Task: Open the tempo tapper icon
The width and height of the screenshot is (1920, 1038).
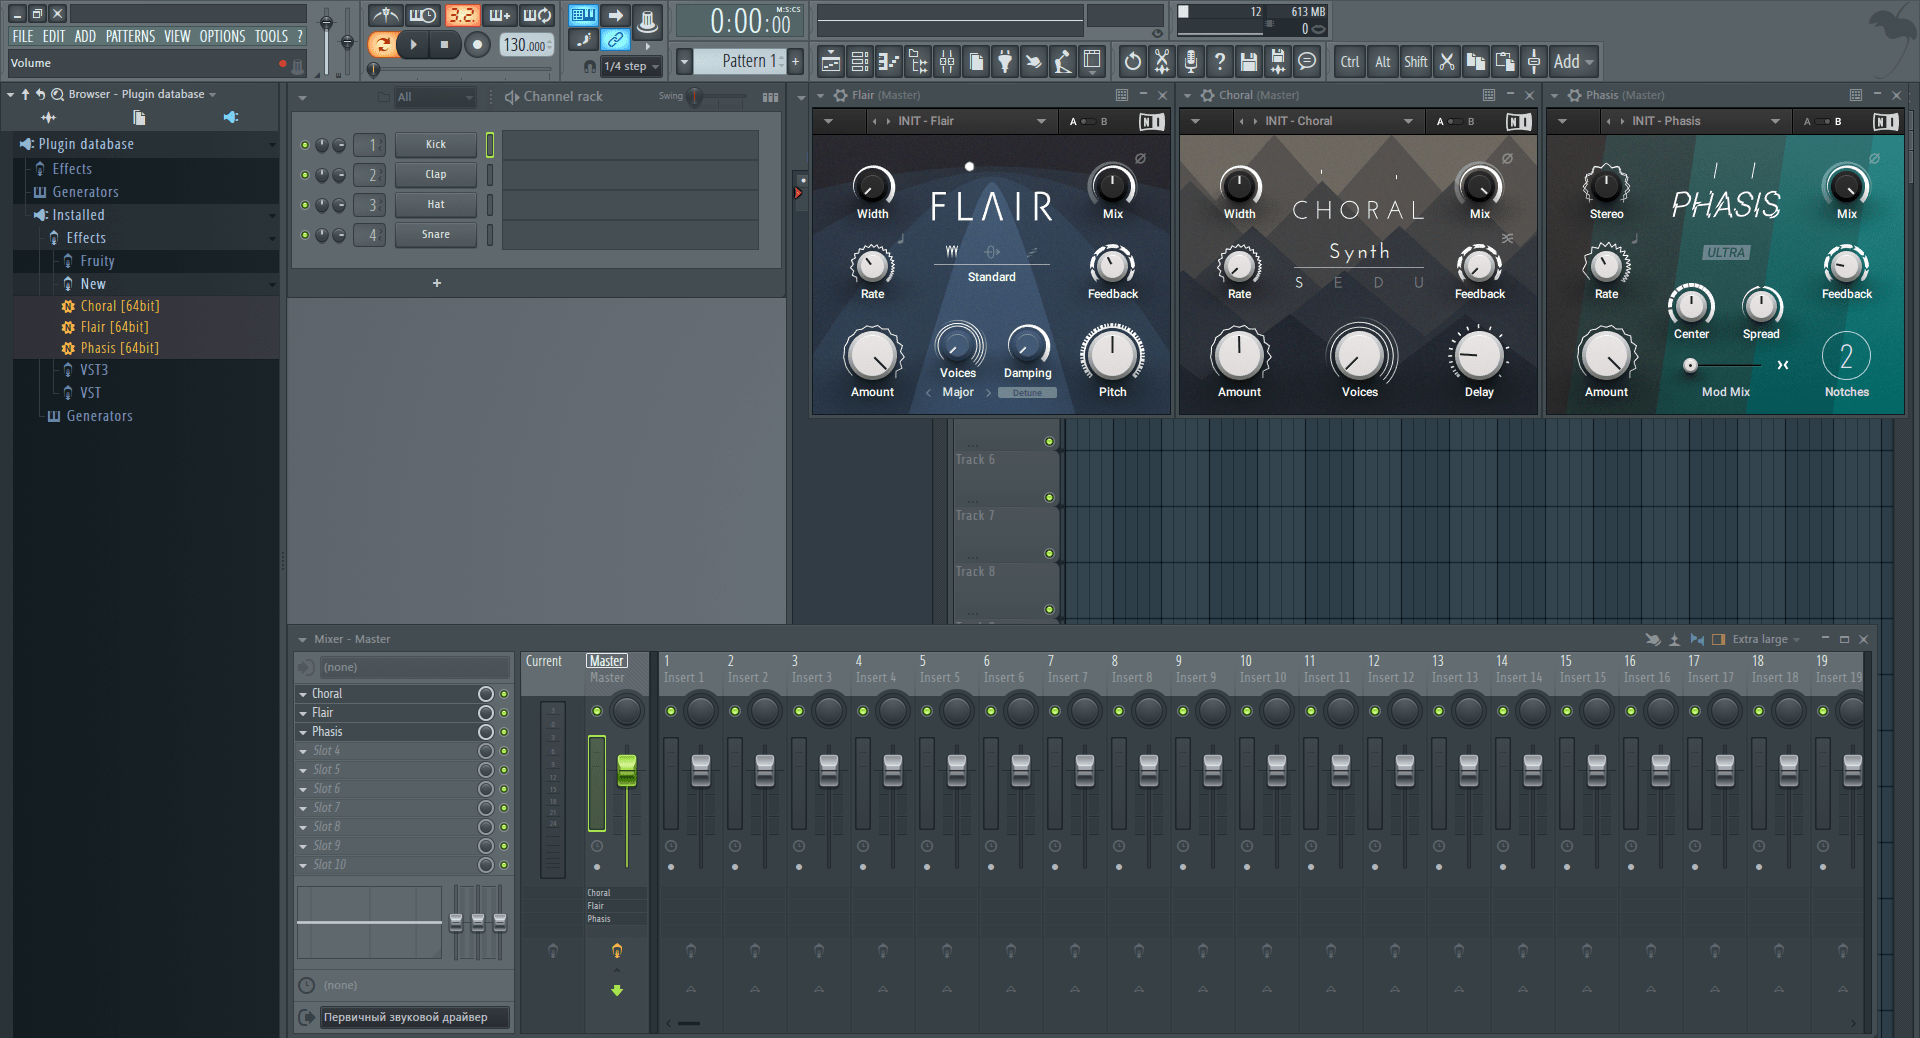Action: pos(1062,62)
